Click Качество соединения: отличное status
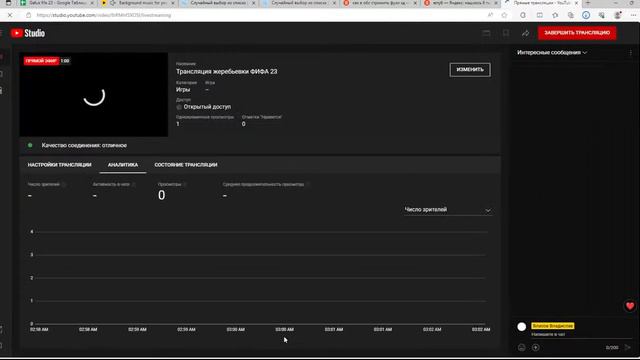Image resolution: width=640 pixels, height=360 pixels. [84, 145]
